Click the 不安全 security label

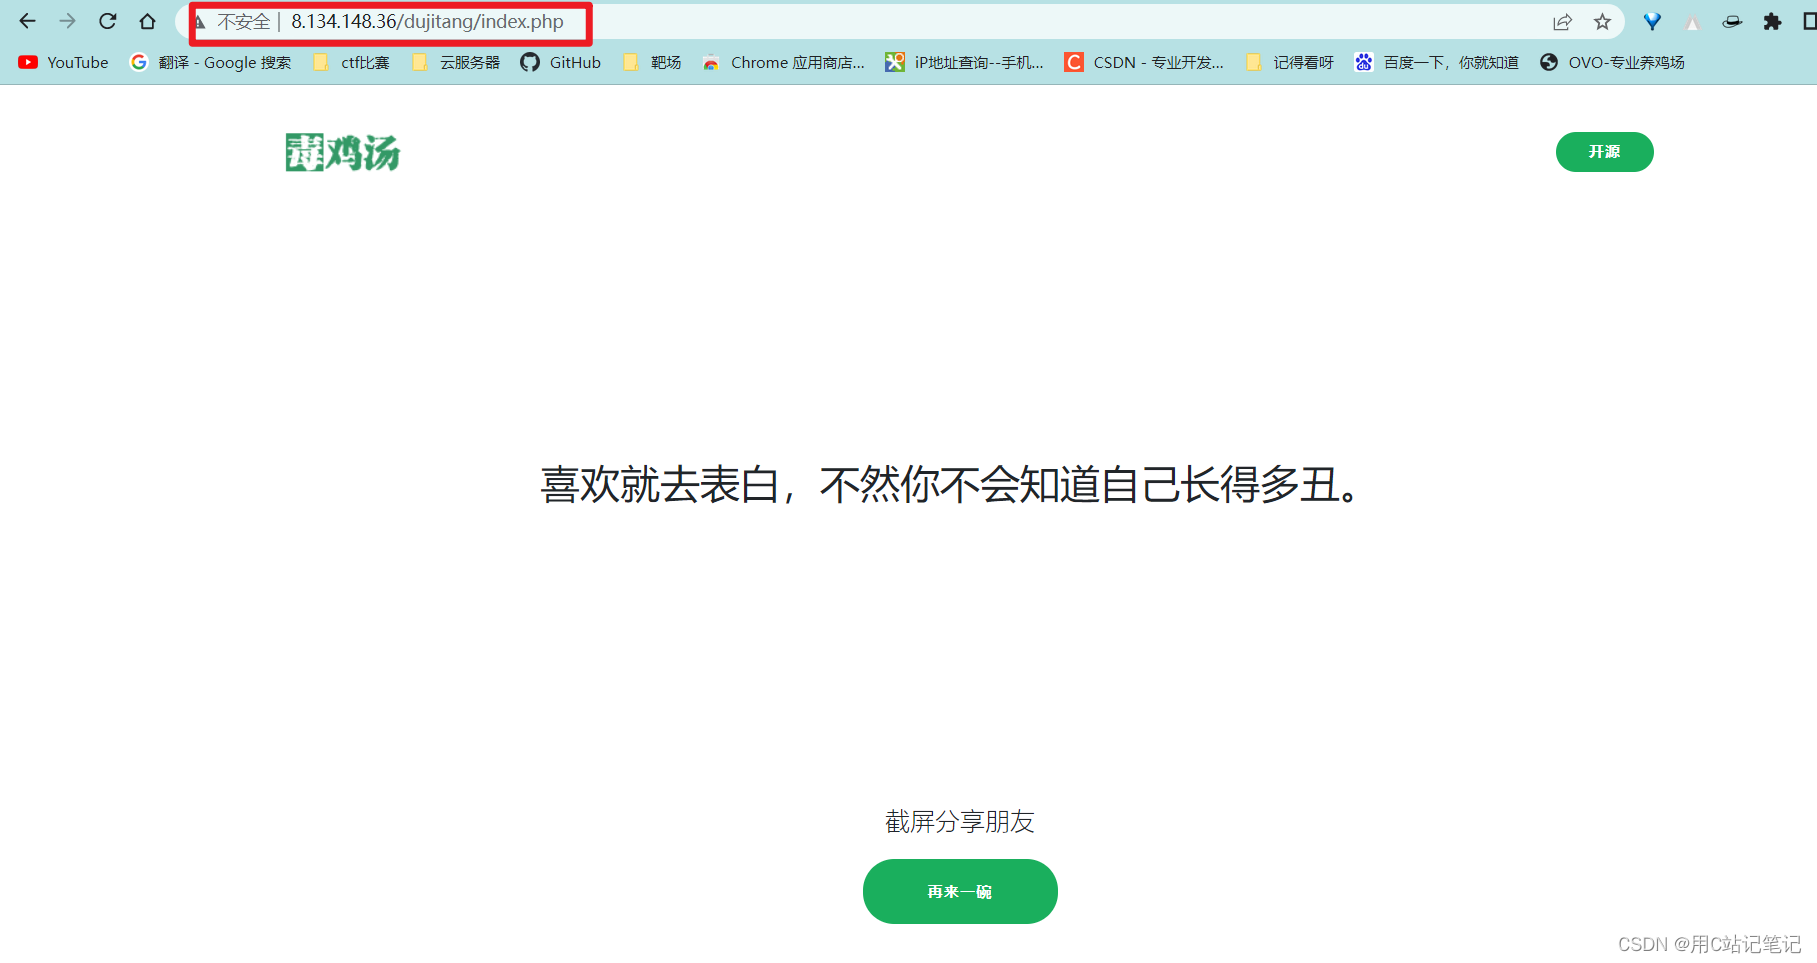(x=244, y=22)
